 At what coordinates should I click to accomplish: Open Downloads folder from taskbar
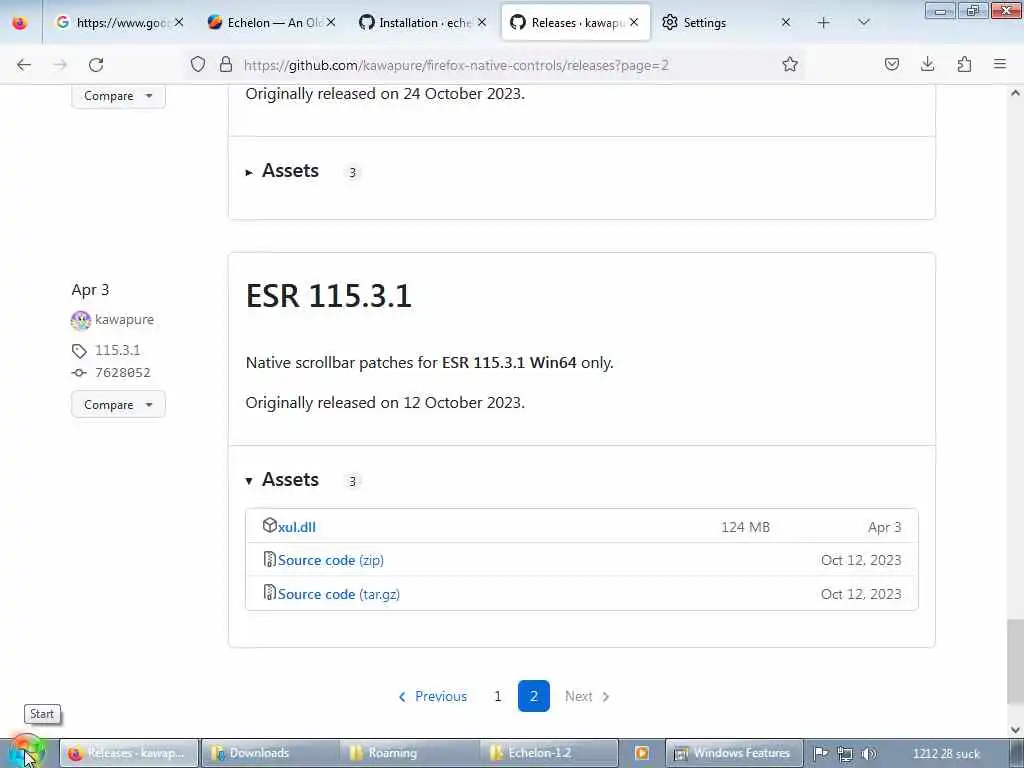click(270, 753)
